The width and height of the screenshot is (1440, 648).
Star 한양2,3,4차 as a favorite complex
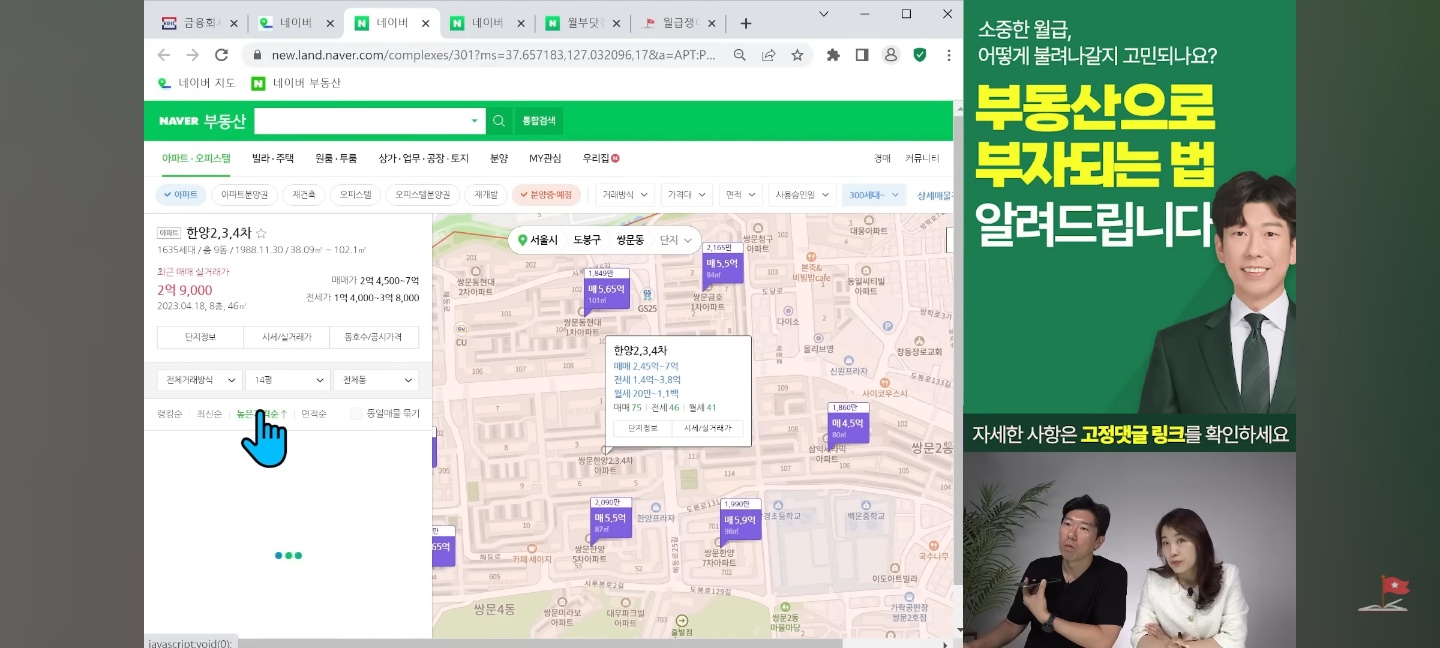[261, 233]
